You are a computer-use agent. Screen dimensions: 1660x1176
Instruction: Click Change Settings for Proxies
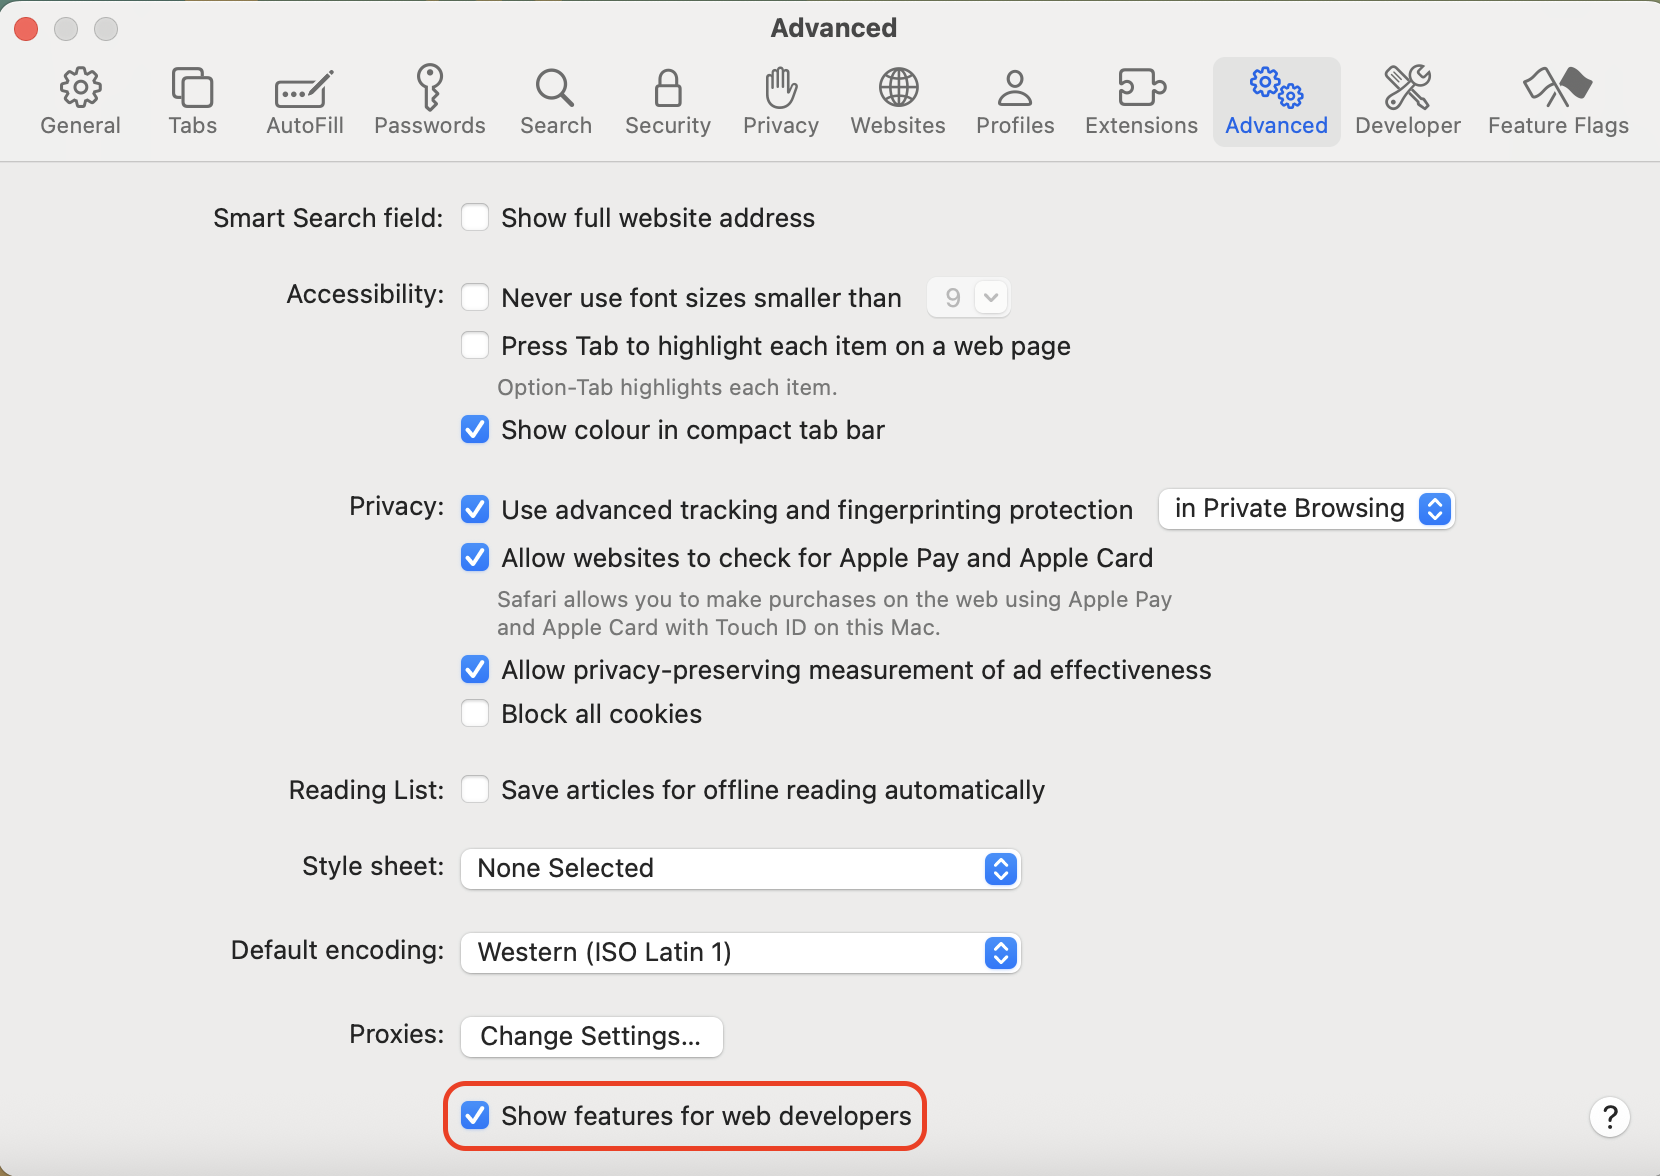pos(590,1036)
